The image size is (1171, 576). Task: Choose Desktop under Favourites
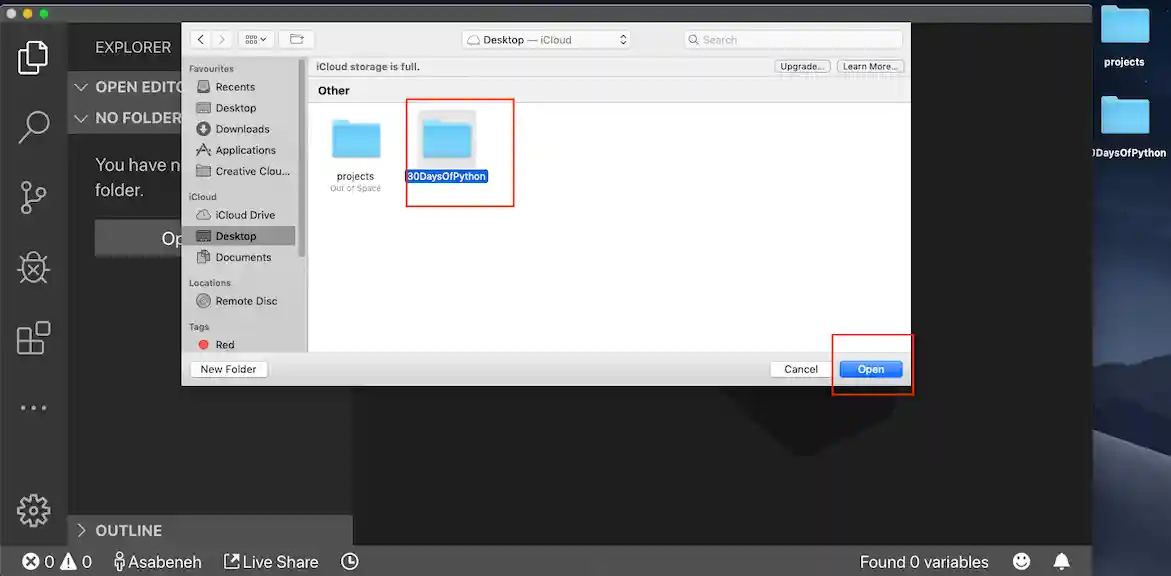(x=241, y=108)
